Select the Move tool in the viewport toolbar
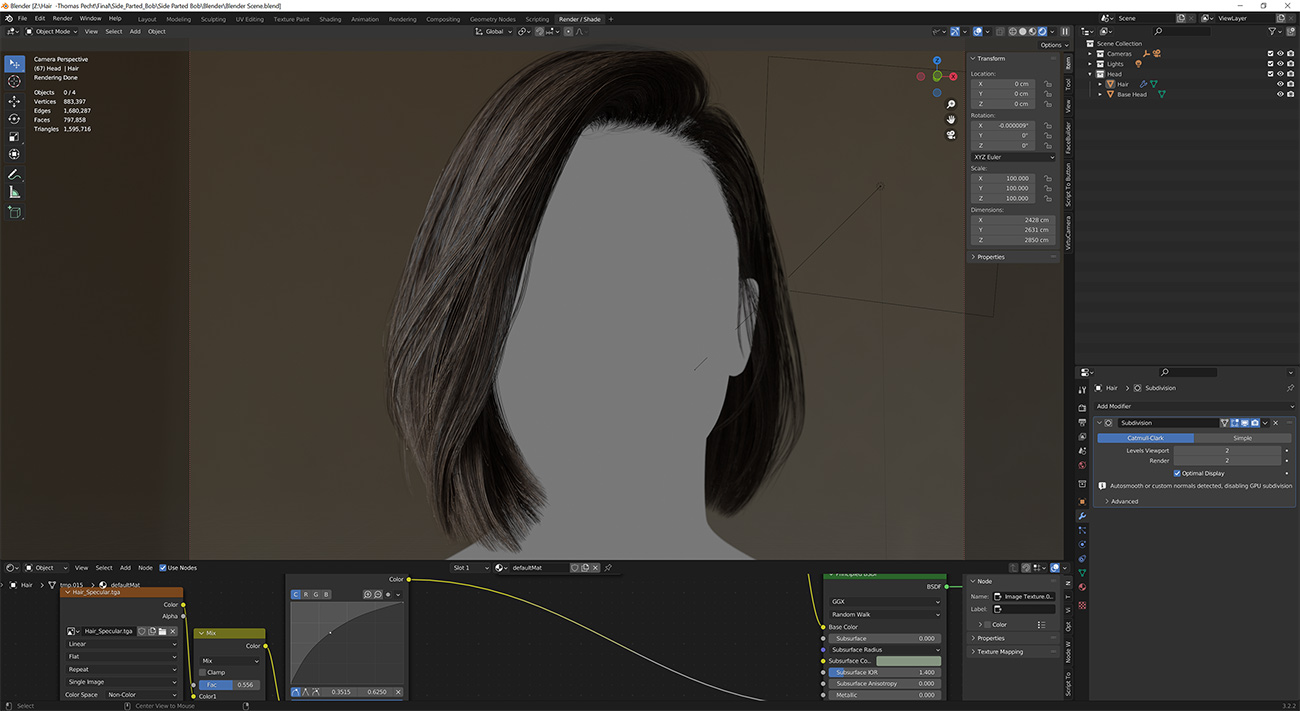Image resolution: width=1300 pixels, height=711 pixels. 14,101
